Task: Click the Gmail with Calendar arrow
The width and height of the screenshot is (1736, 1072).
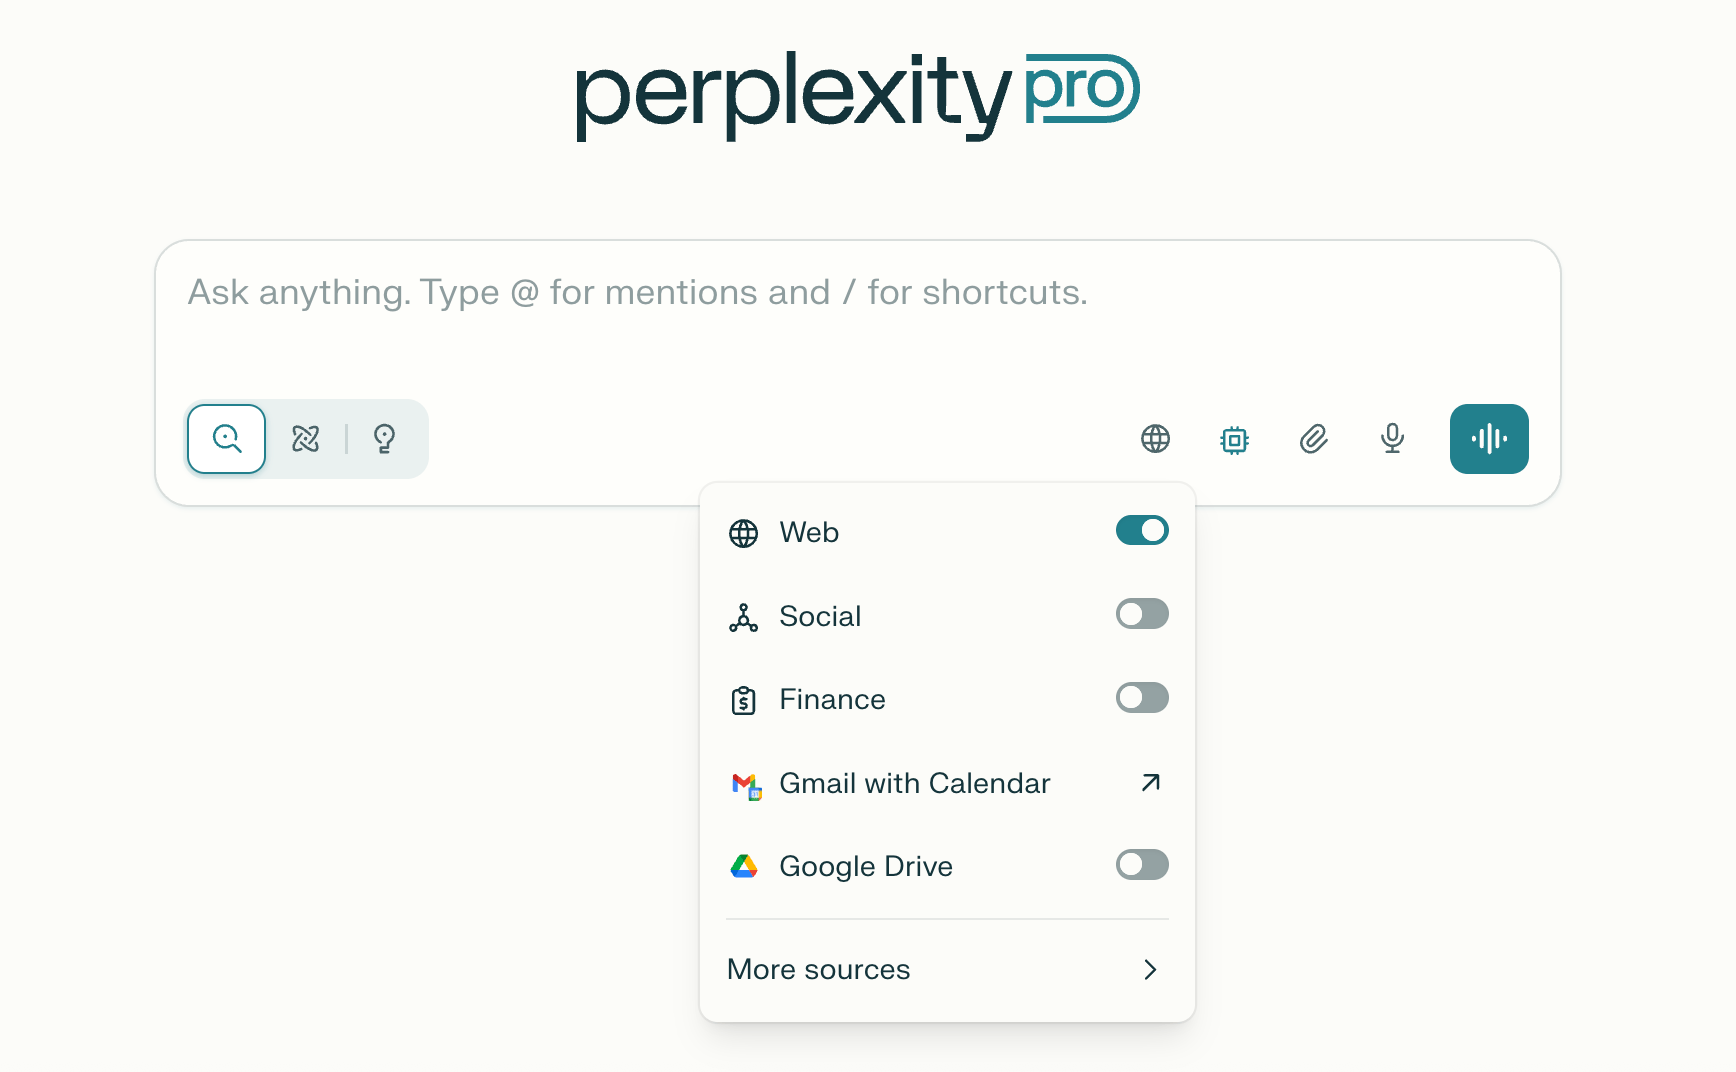Action: 1150,782
